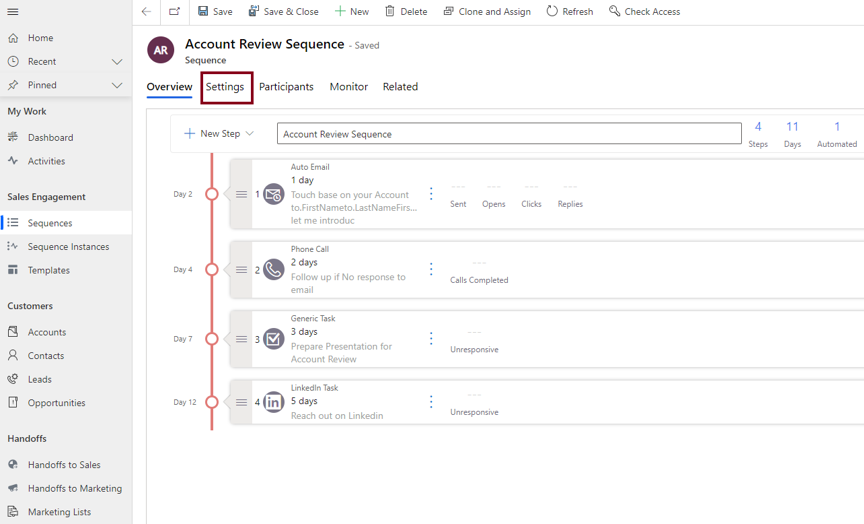Click the back arrow icon
This screenshot has width=864, height=524.
coord(146,12)
